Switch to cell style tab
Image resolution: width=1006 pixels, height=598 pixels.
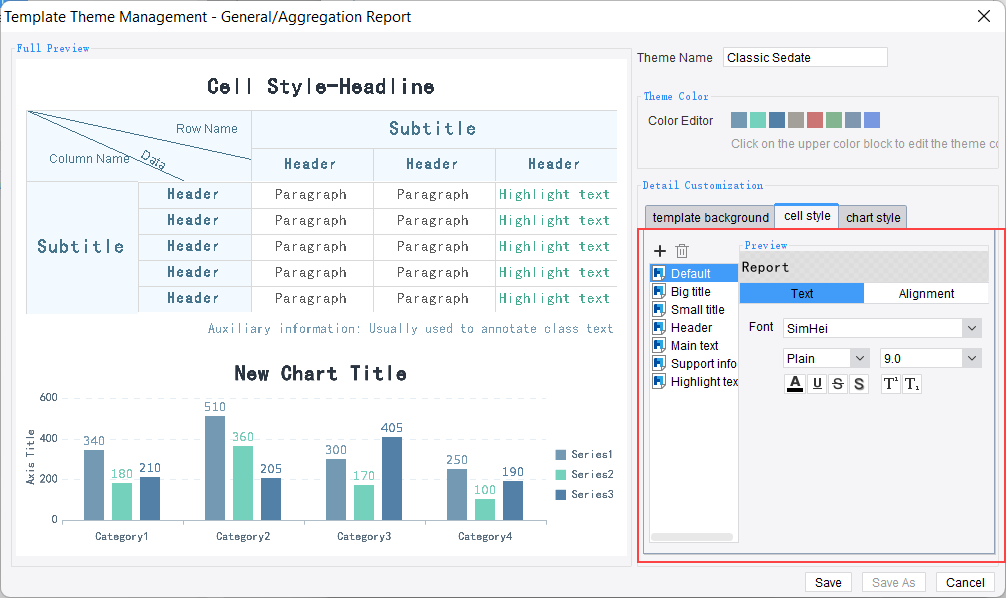(807, 216)
